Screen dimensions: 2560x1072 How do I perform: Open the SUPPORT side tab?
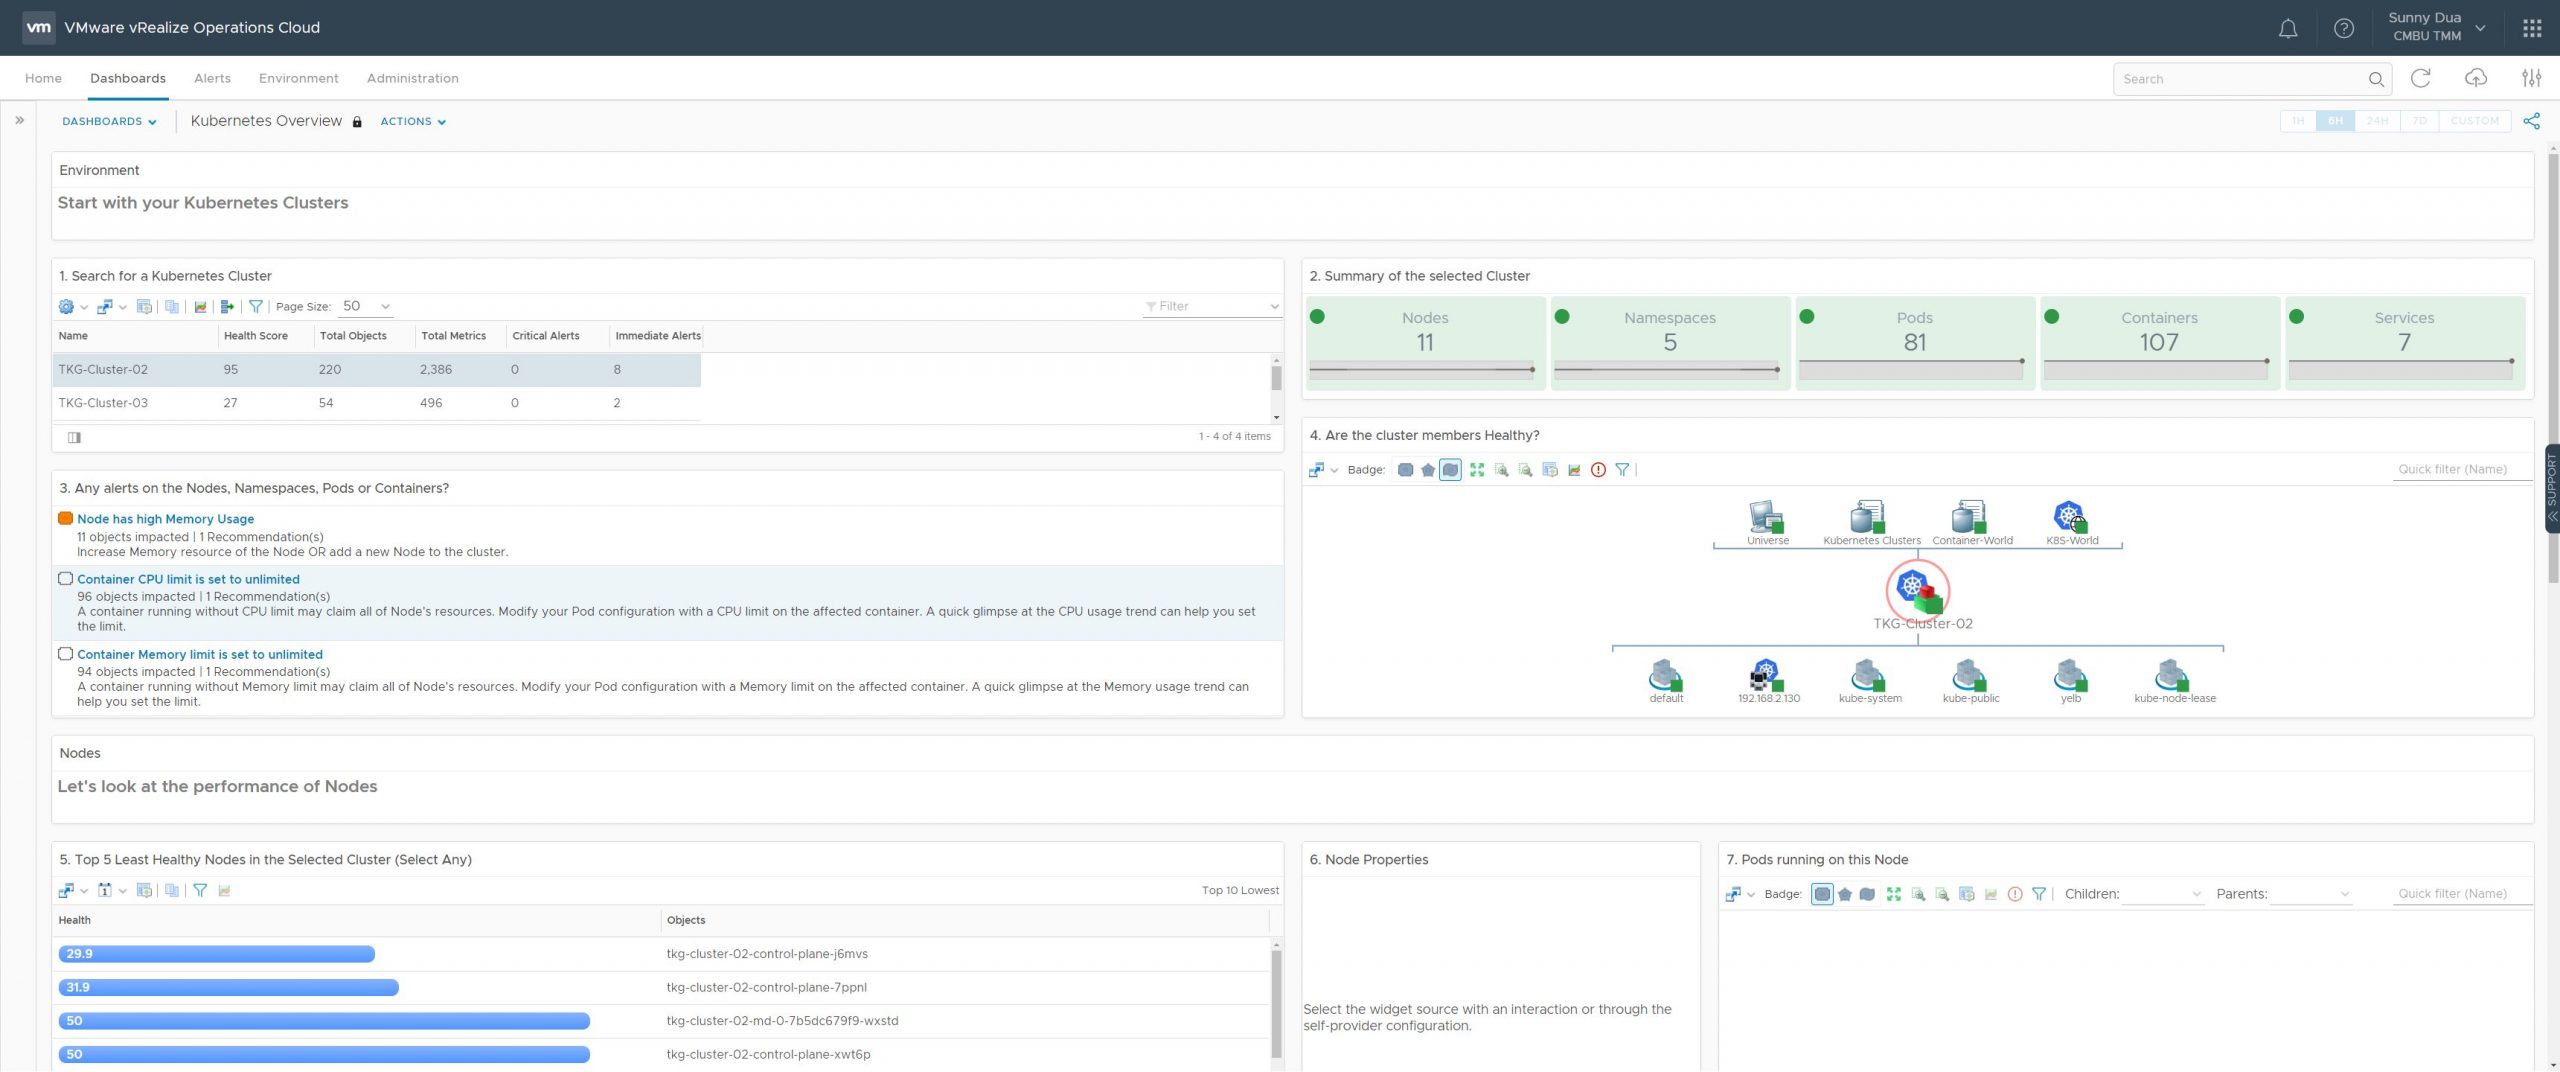click(x=2551, y=488)
